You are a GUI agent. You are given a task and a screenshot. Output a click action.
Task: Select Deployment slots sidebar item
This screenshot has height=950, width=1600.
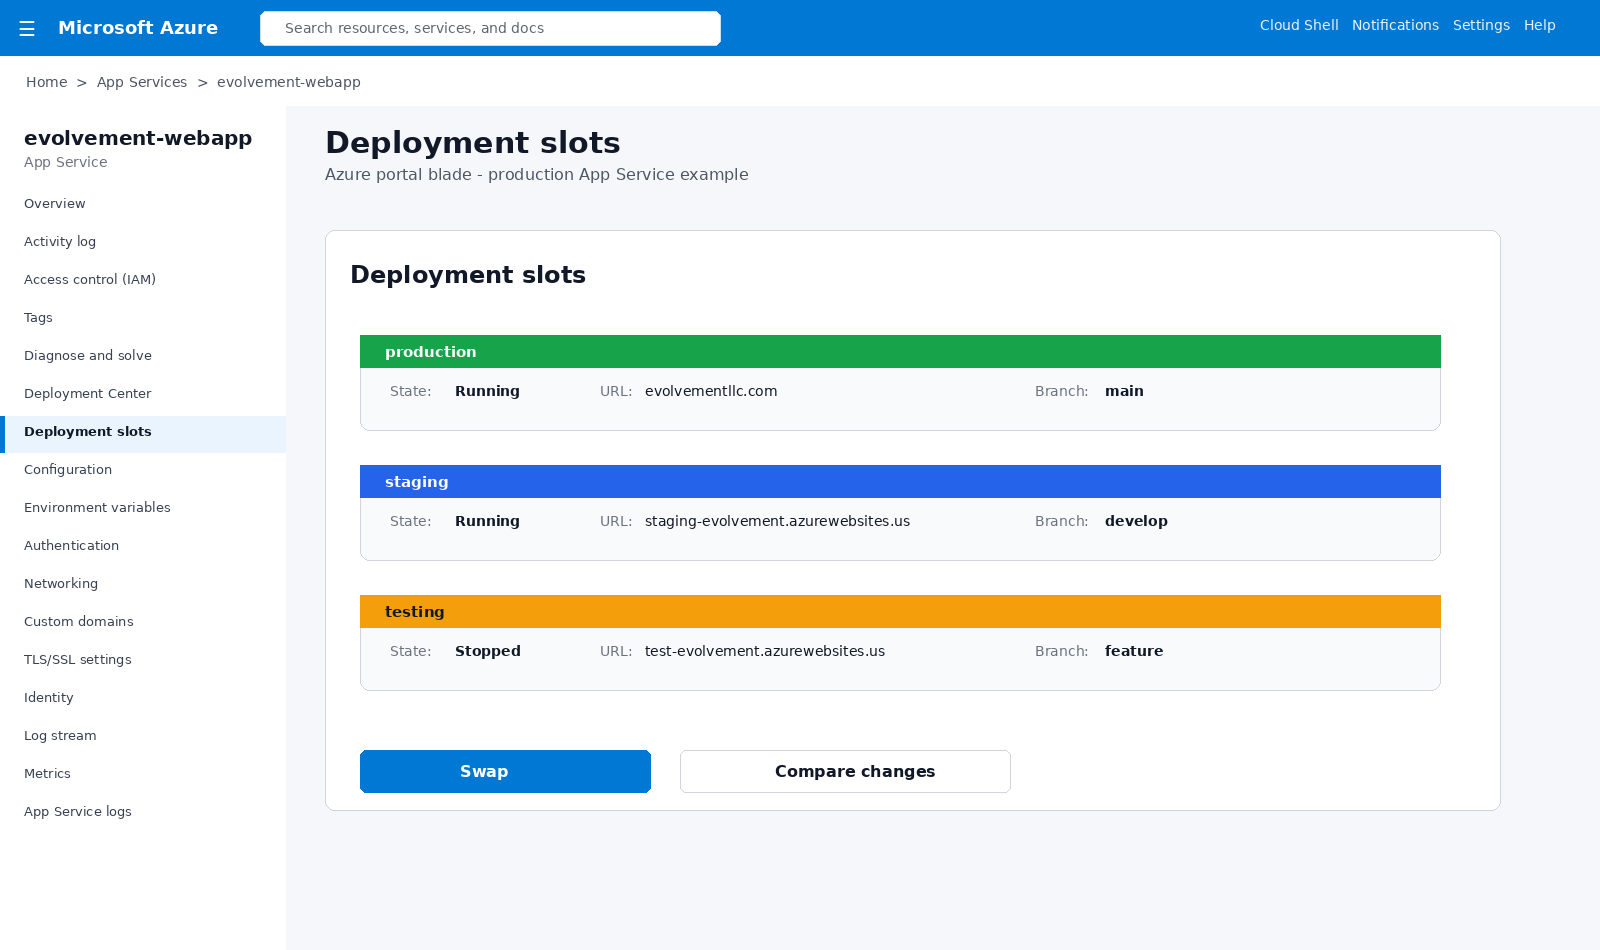(x=143, y=434)
